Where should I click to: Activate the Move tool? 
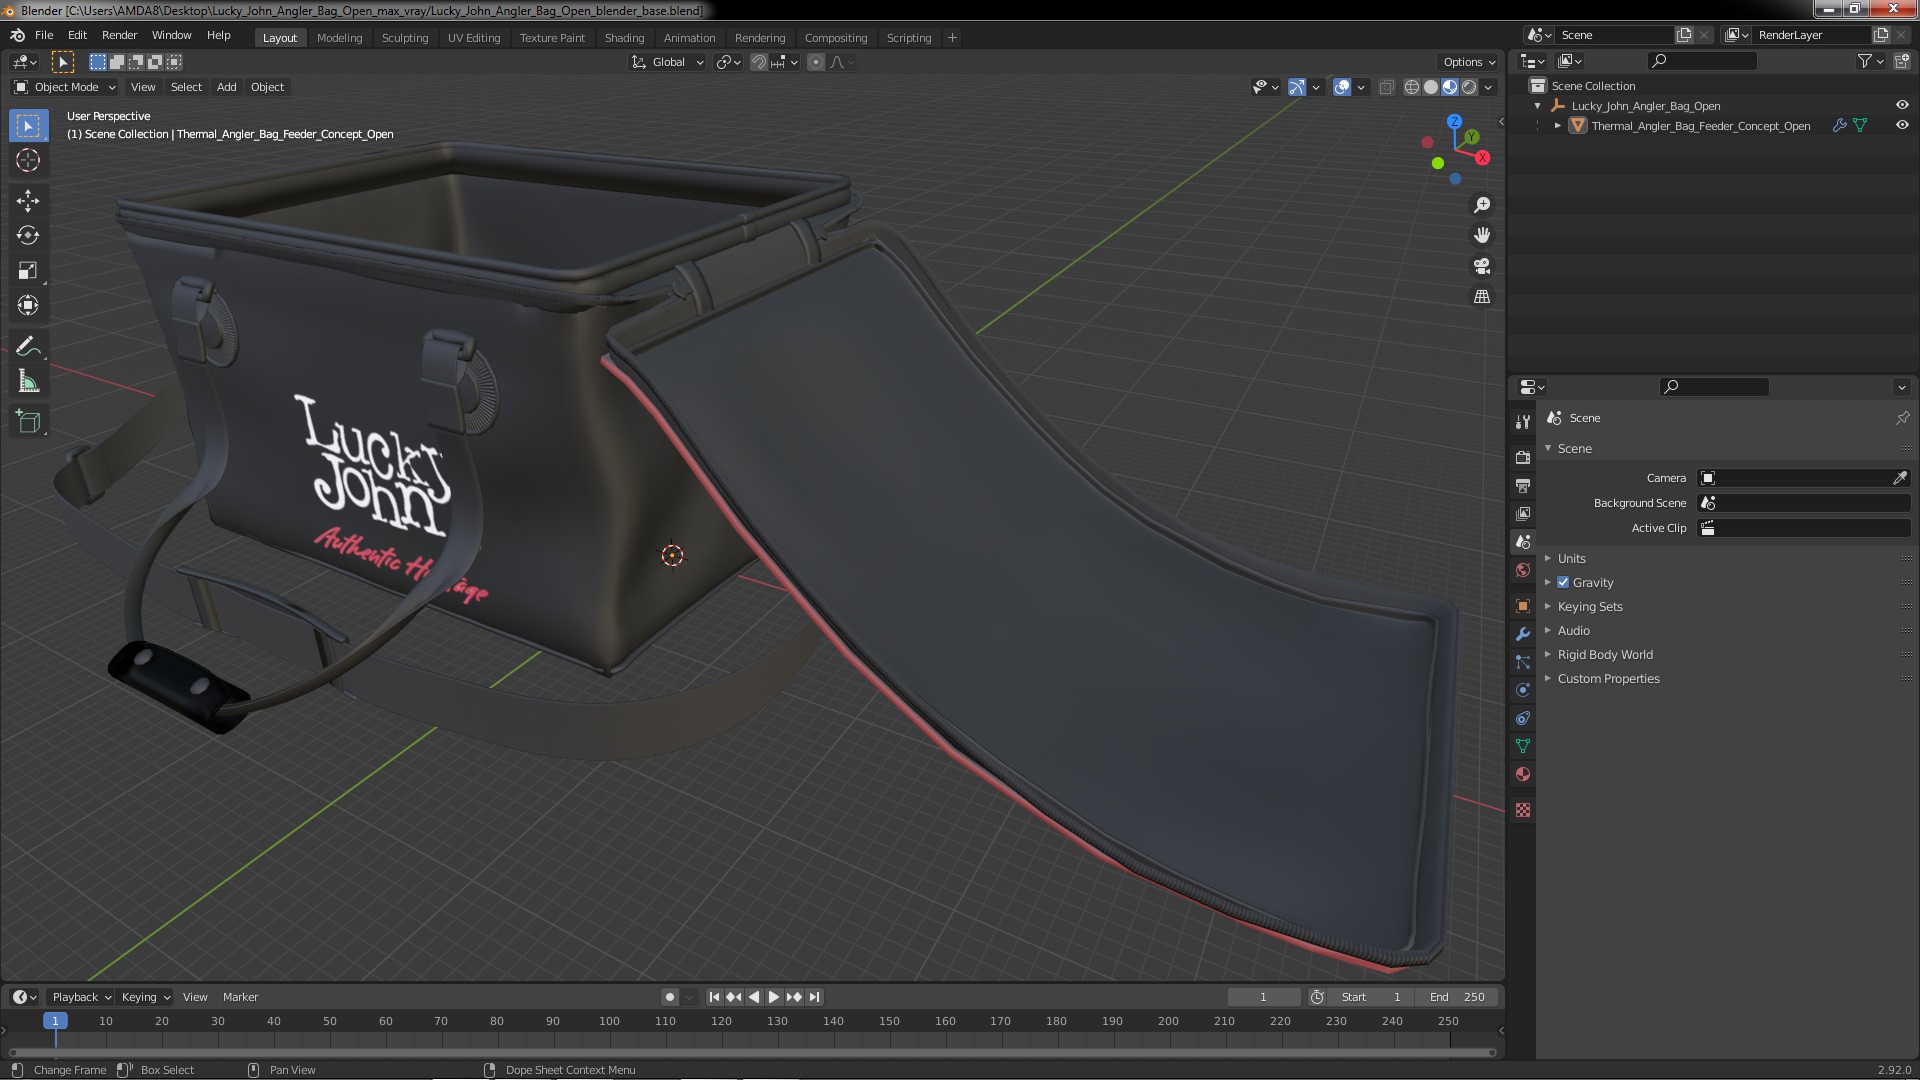28,201
